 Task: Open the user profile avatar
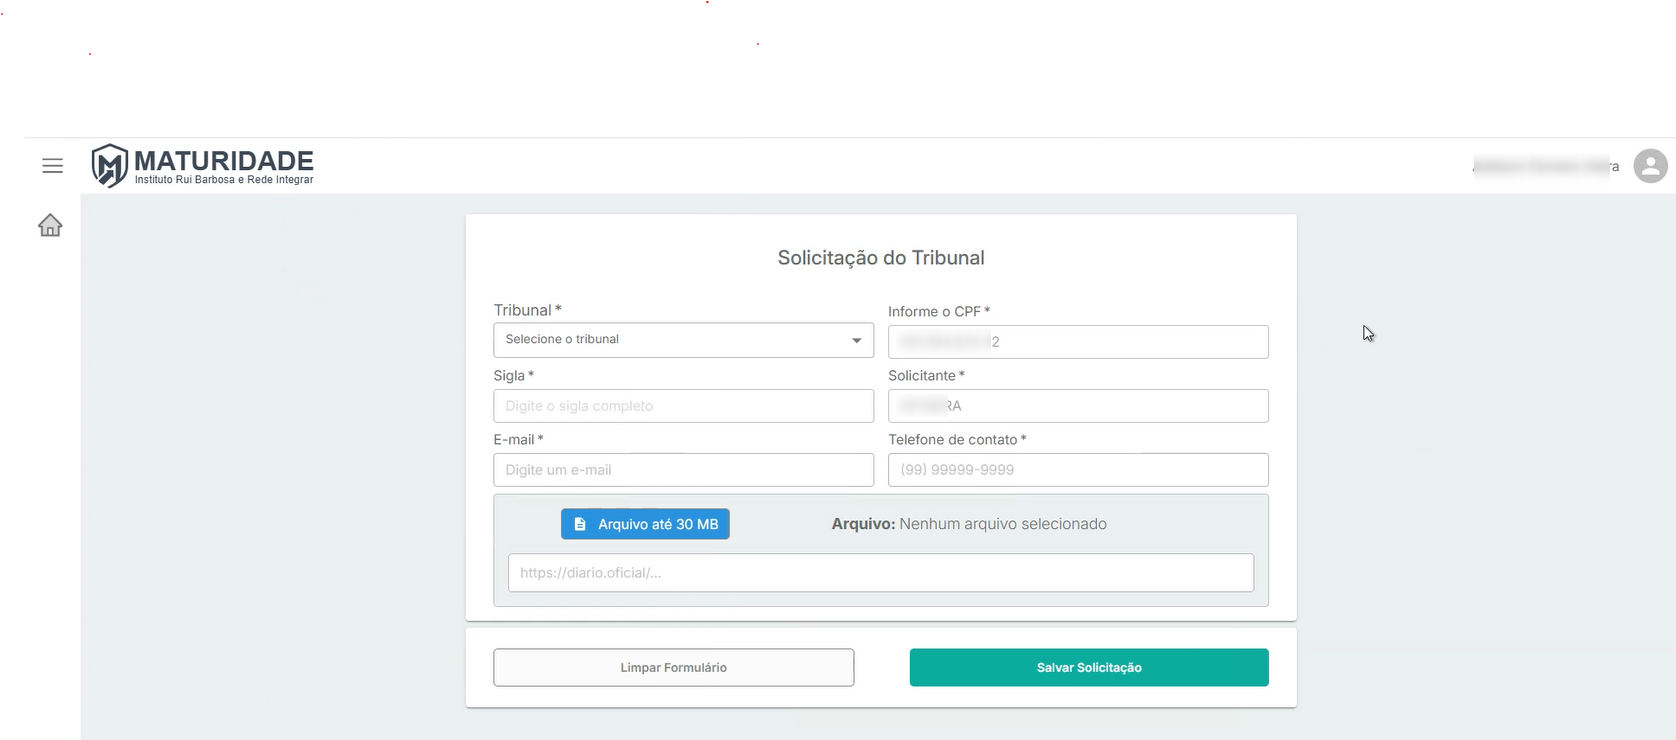click(x=1650, y=166)
